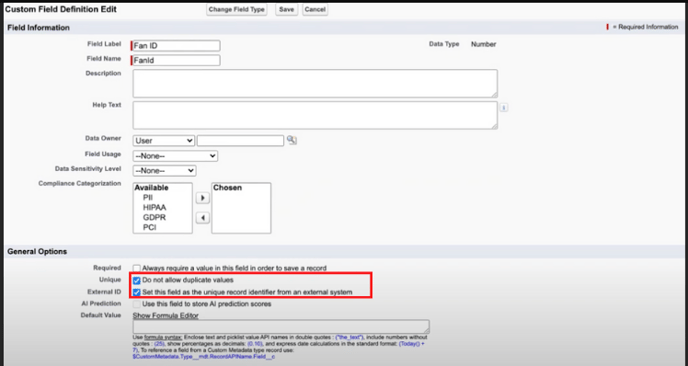The width and height of the screenshot is (688, 366).
Task: Show Help Text info icon
Action: (504, 108)
